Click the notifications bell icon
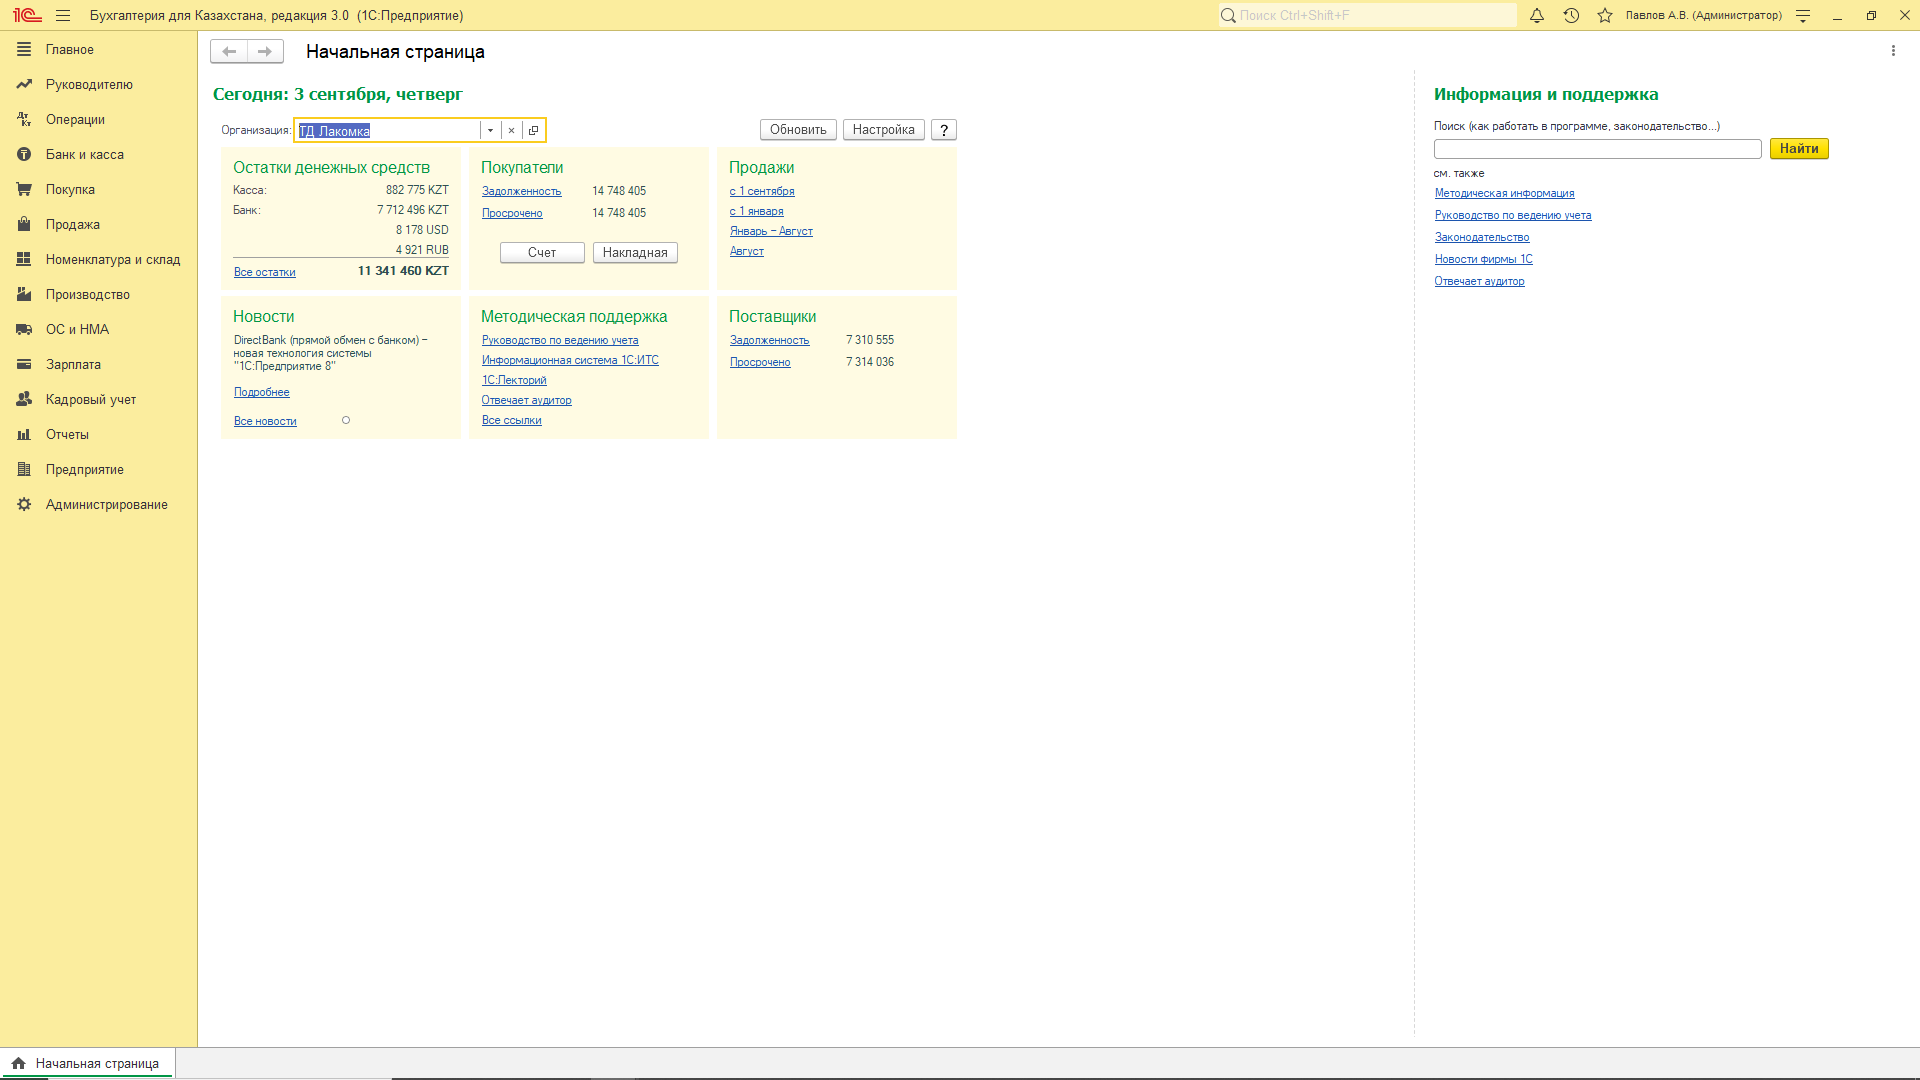 tap(1537, 15)
